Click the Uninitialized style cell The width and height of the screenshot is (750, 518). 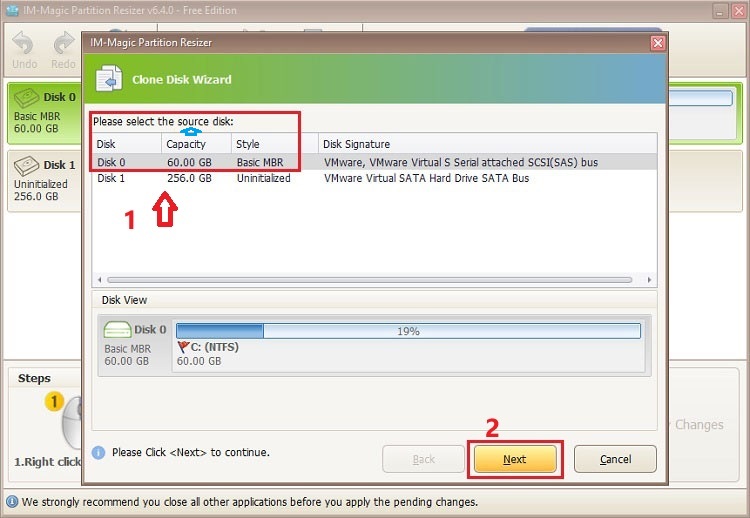[264, 178]
